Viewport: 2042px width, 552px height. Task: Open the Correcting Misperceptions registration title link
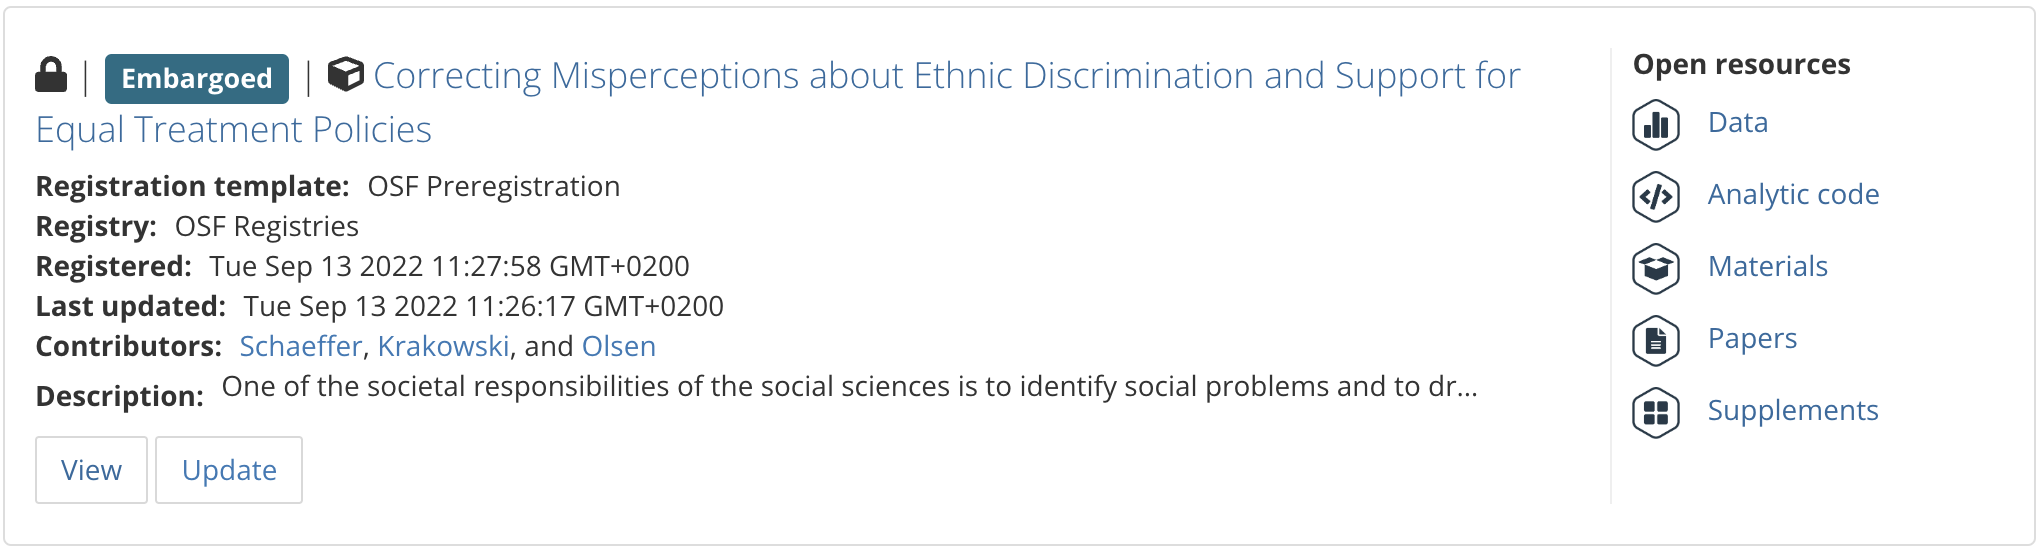point(778,102)
